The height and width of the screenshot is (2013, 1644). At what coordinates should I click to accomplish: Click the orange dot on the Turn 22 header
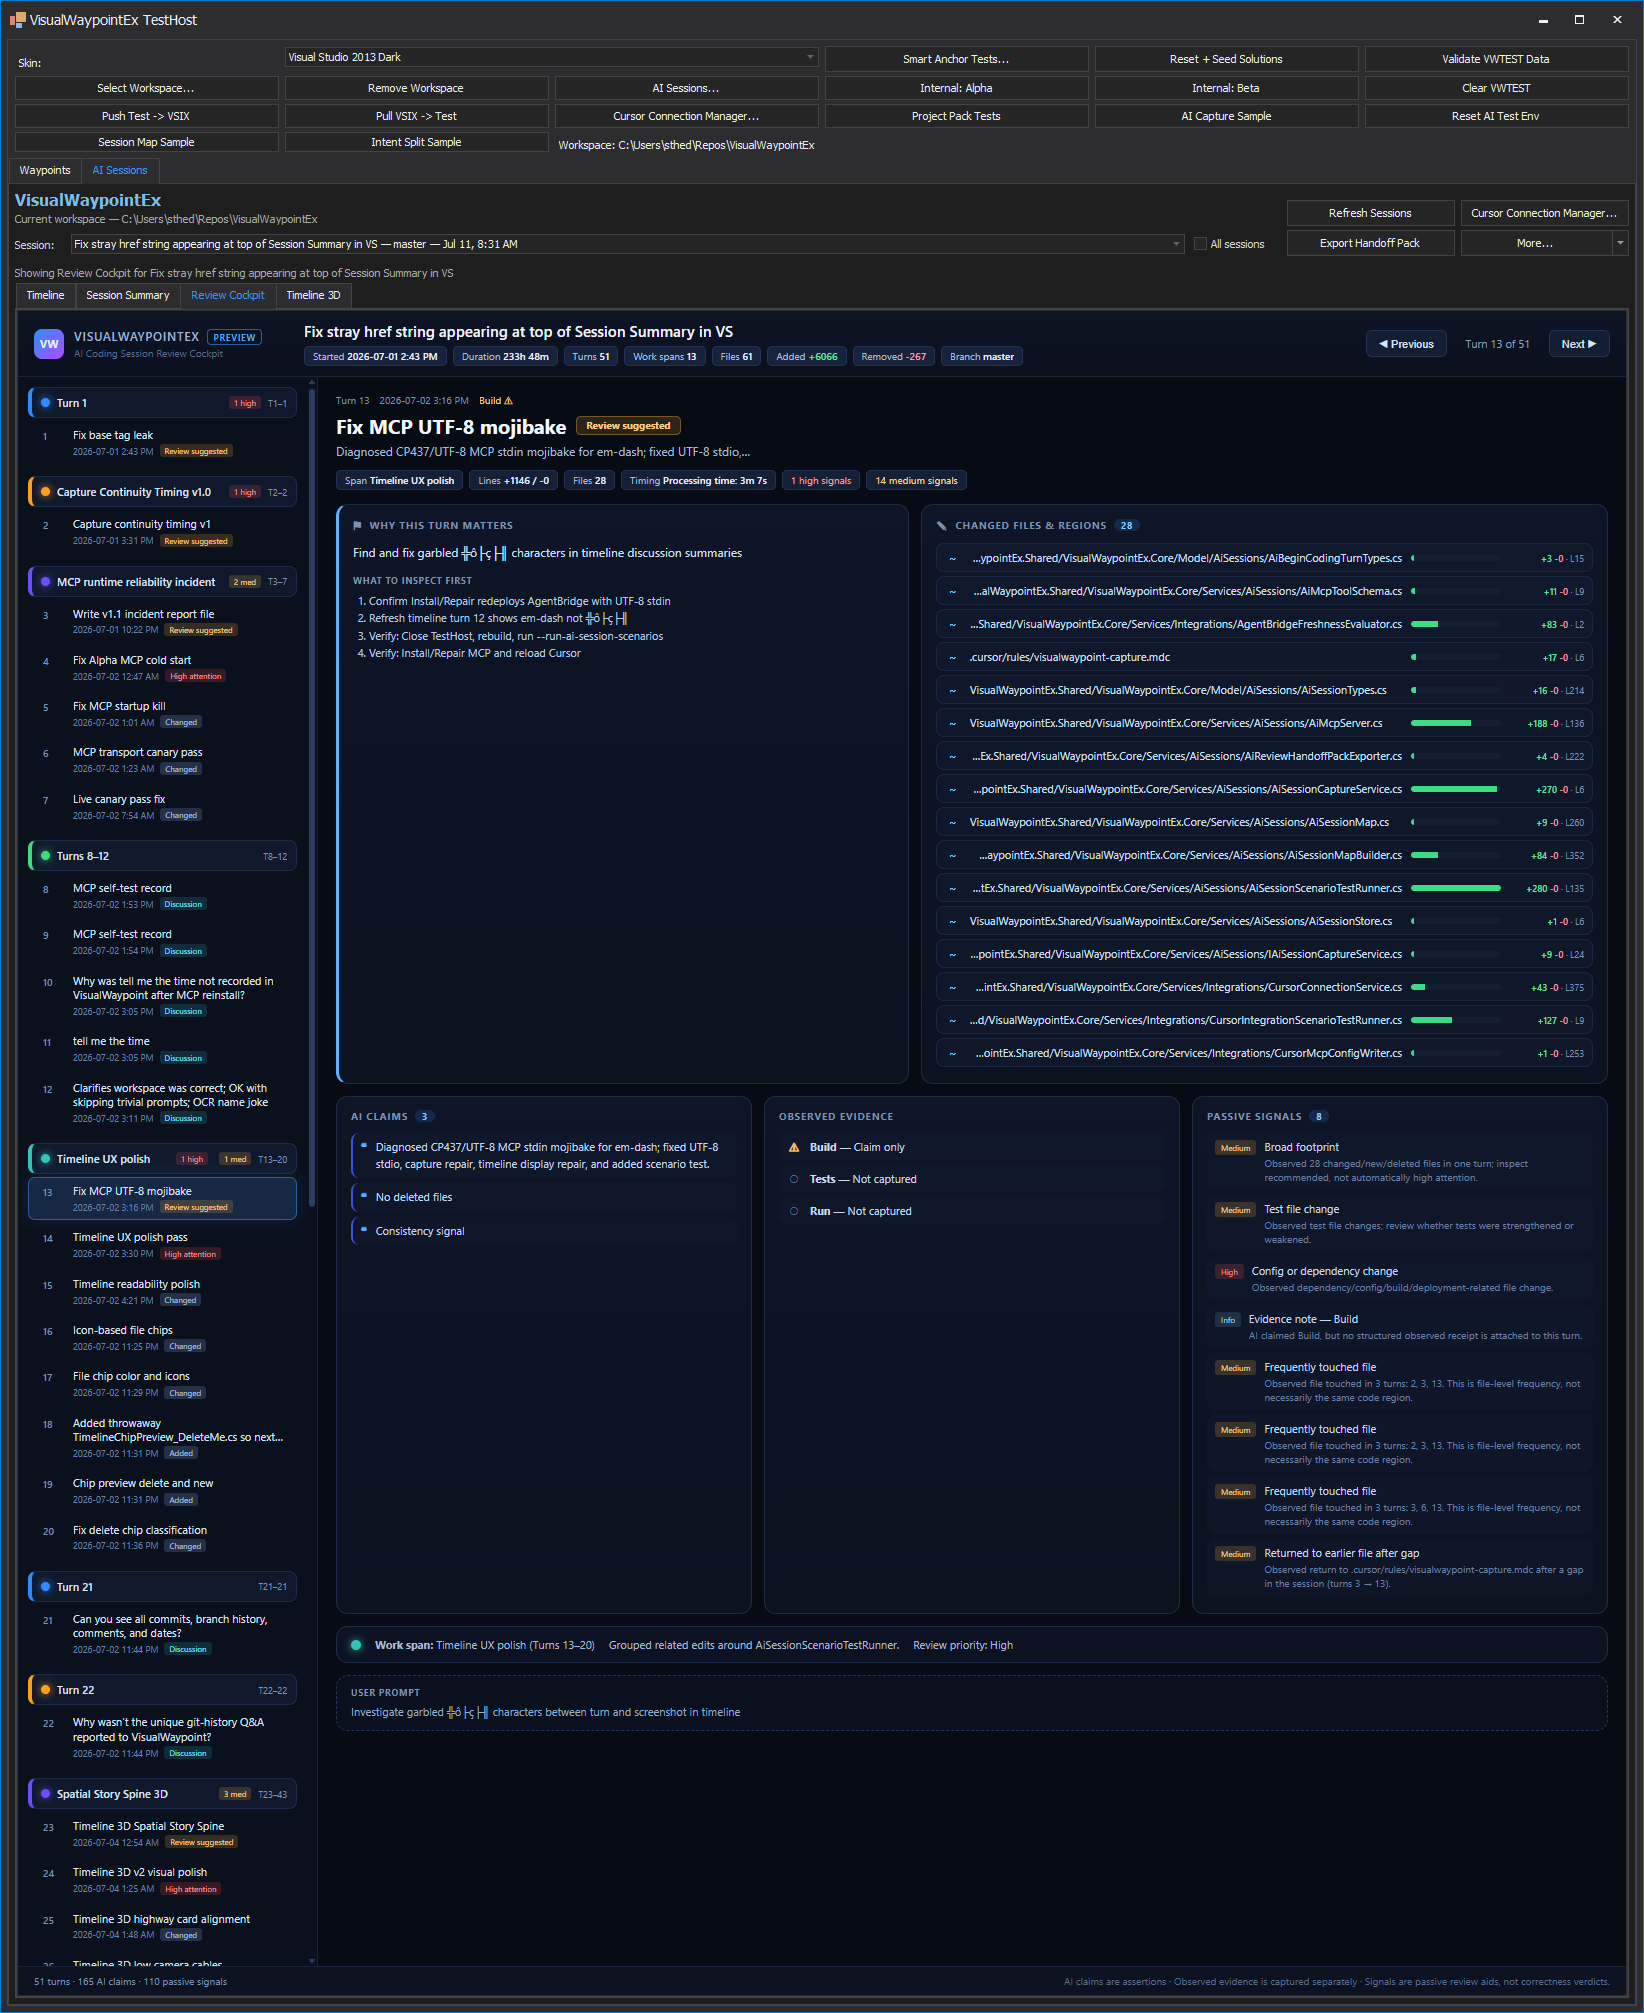[45, 1690]
